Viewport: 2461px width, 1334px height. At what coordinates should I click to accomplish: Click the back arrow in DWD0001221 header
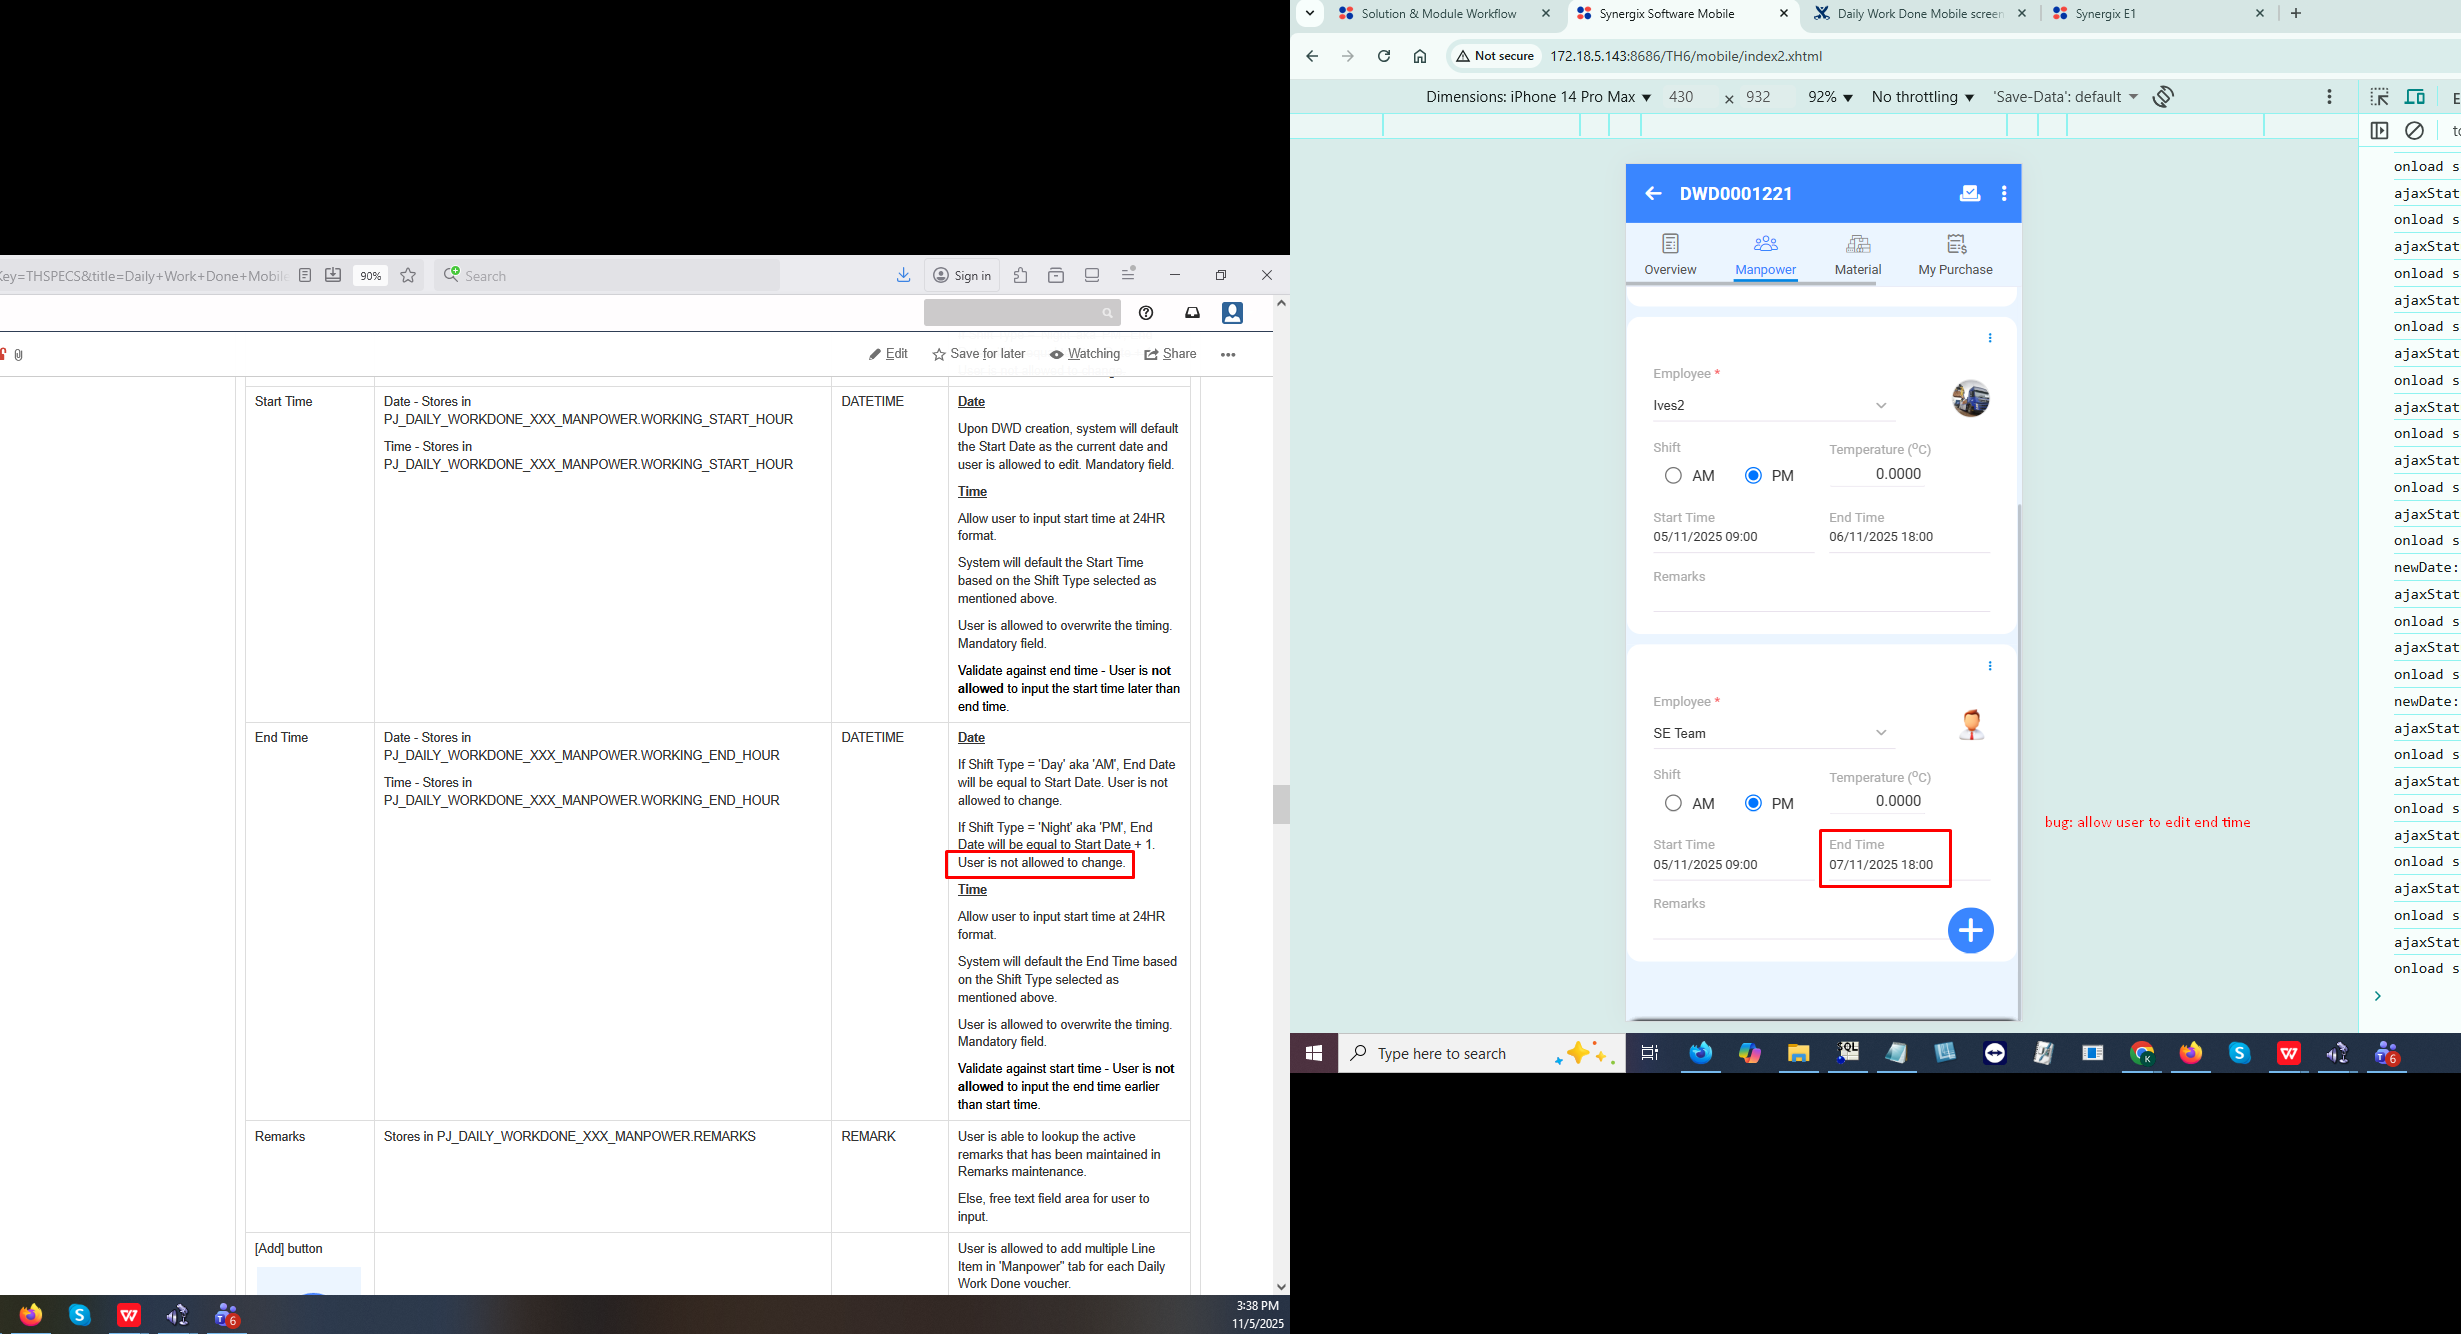pos(1653,193)
